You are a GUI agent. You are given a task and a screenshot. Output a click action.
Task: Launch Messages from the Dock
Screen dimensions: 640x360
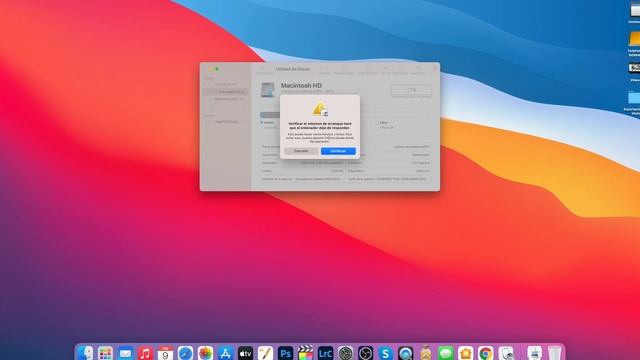pyautogui.click(x=446, y=353)
